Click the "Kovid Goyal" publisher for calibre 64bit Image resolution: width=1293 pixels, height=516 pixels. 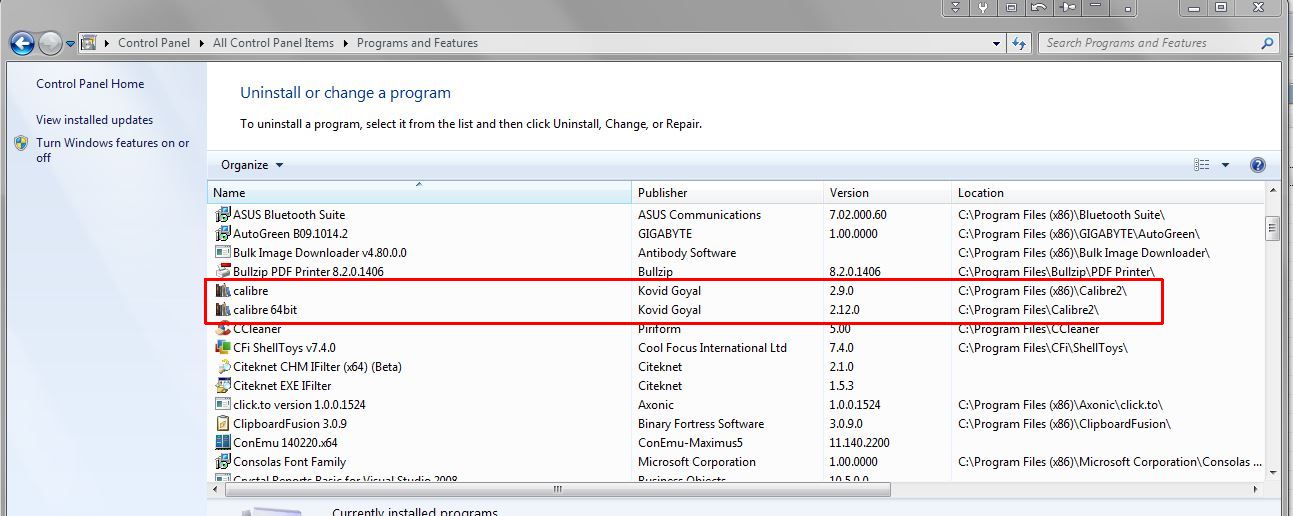[669, 310]
